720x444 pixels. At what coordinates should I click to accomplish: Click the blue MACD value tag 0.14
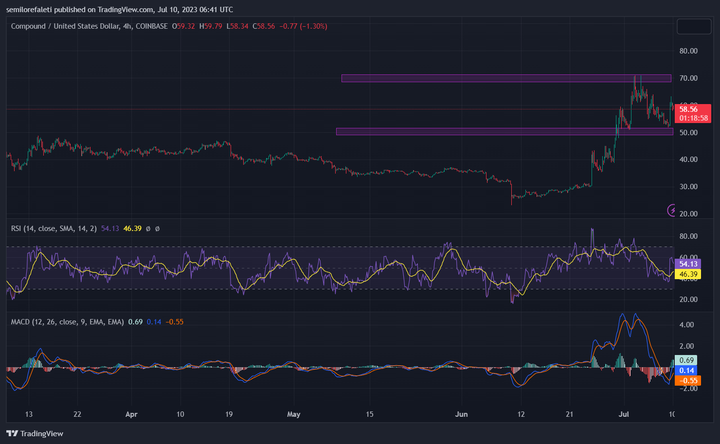[x=686, y=370]
